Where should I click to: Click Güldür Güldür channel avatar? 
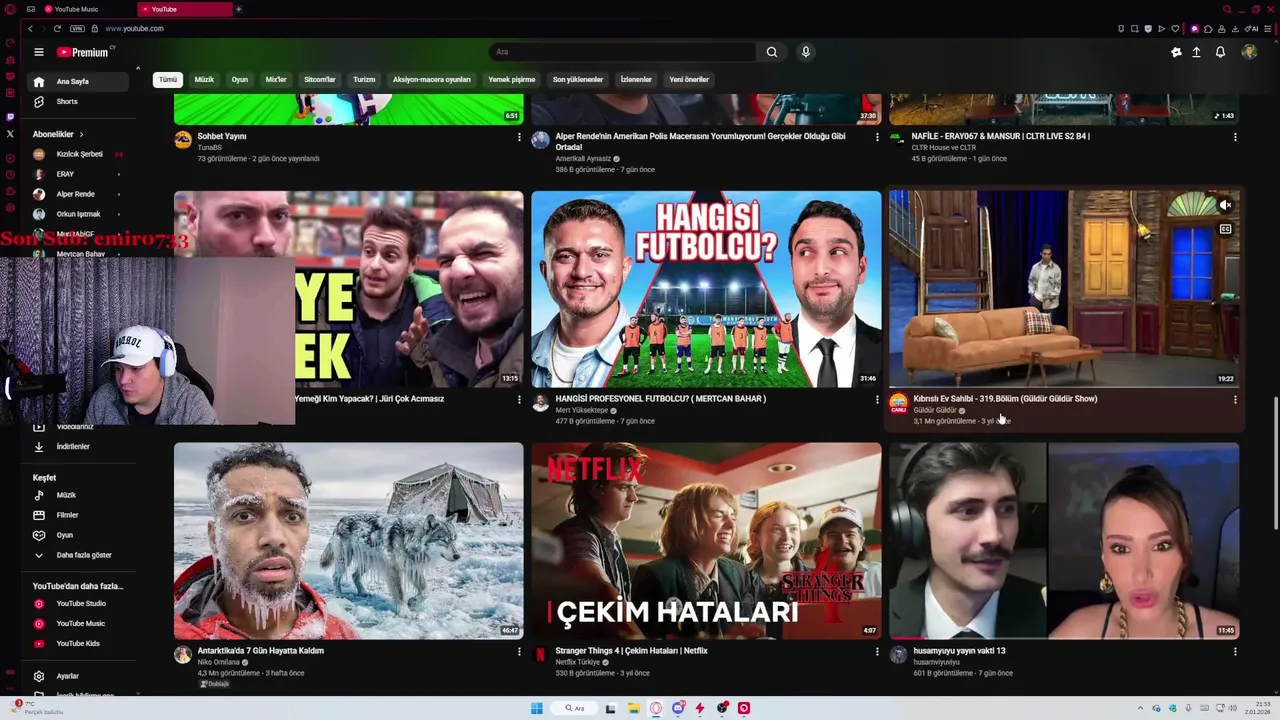[898, 403]
